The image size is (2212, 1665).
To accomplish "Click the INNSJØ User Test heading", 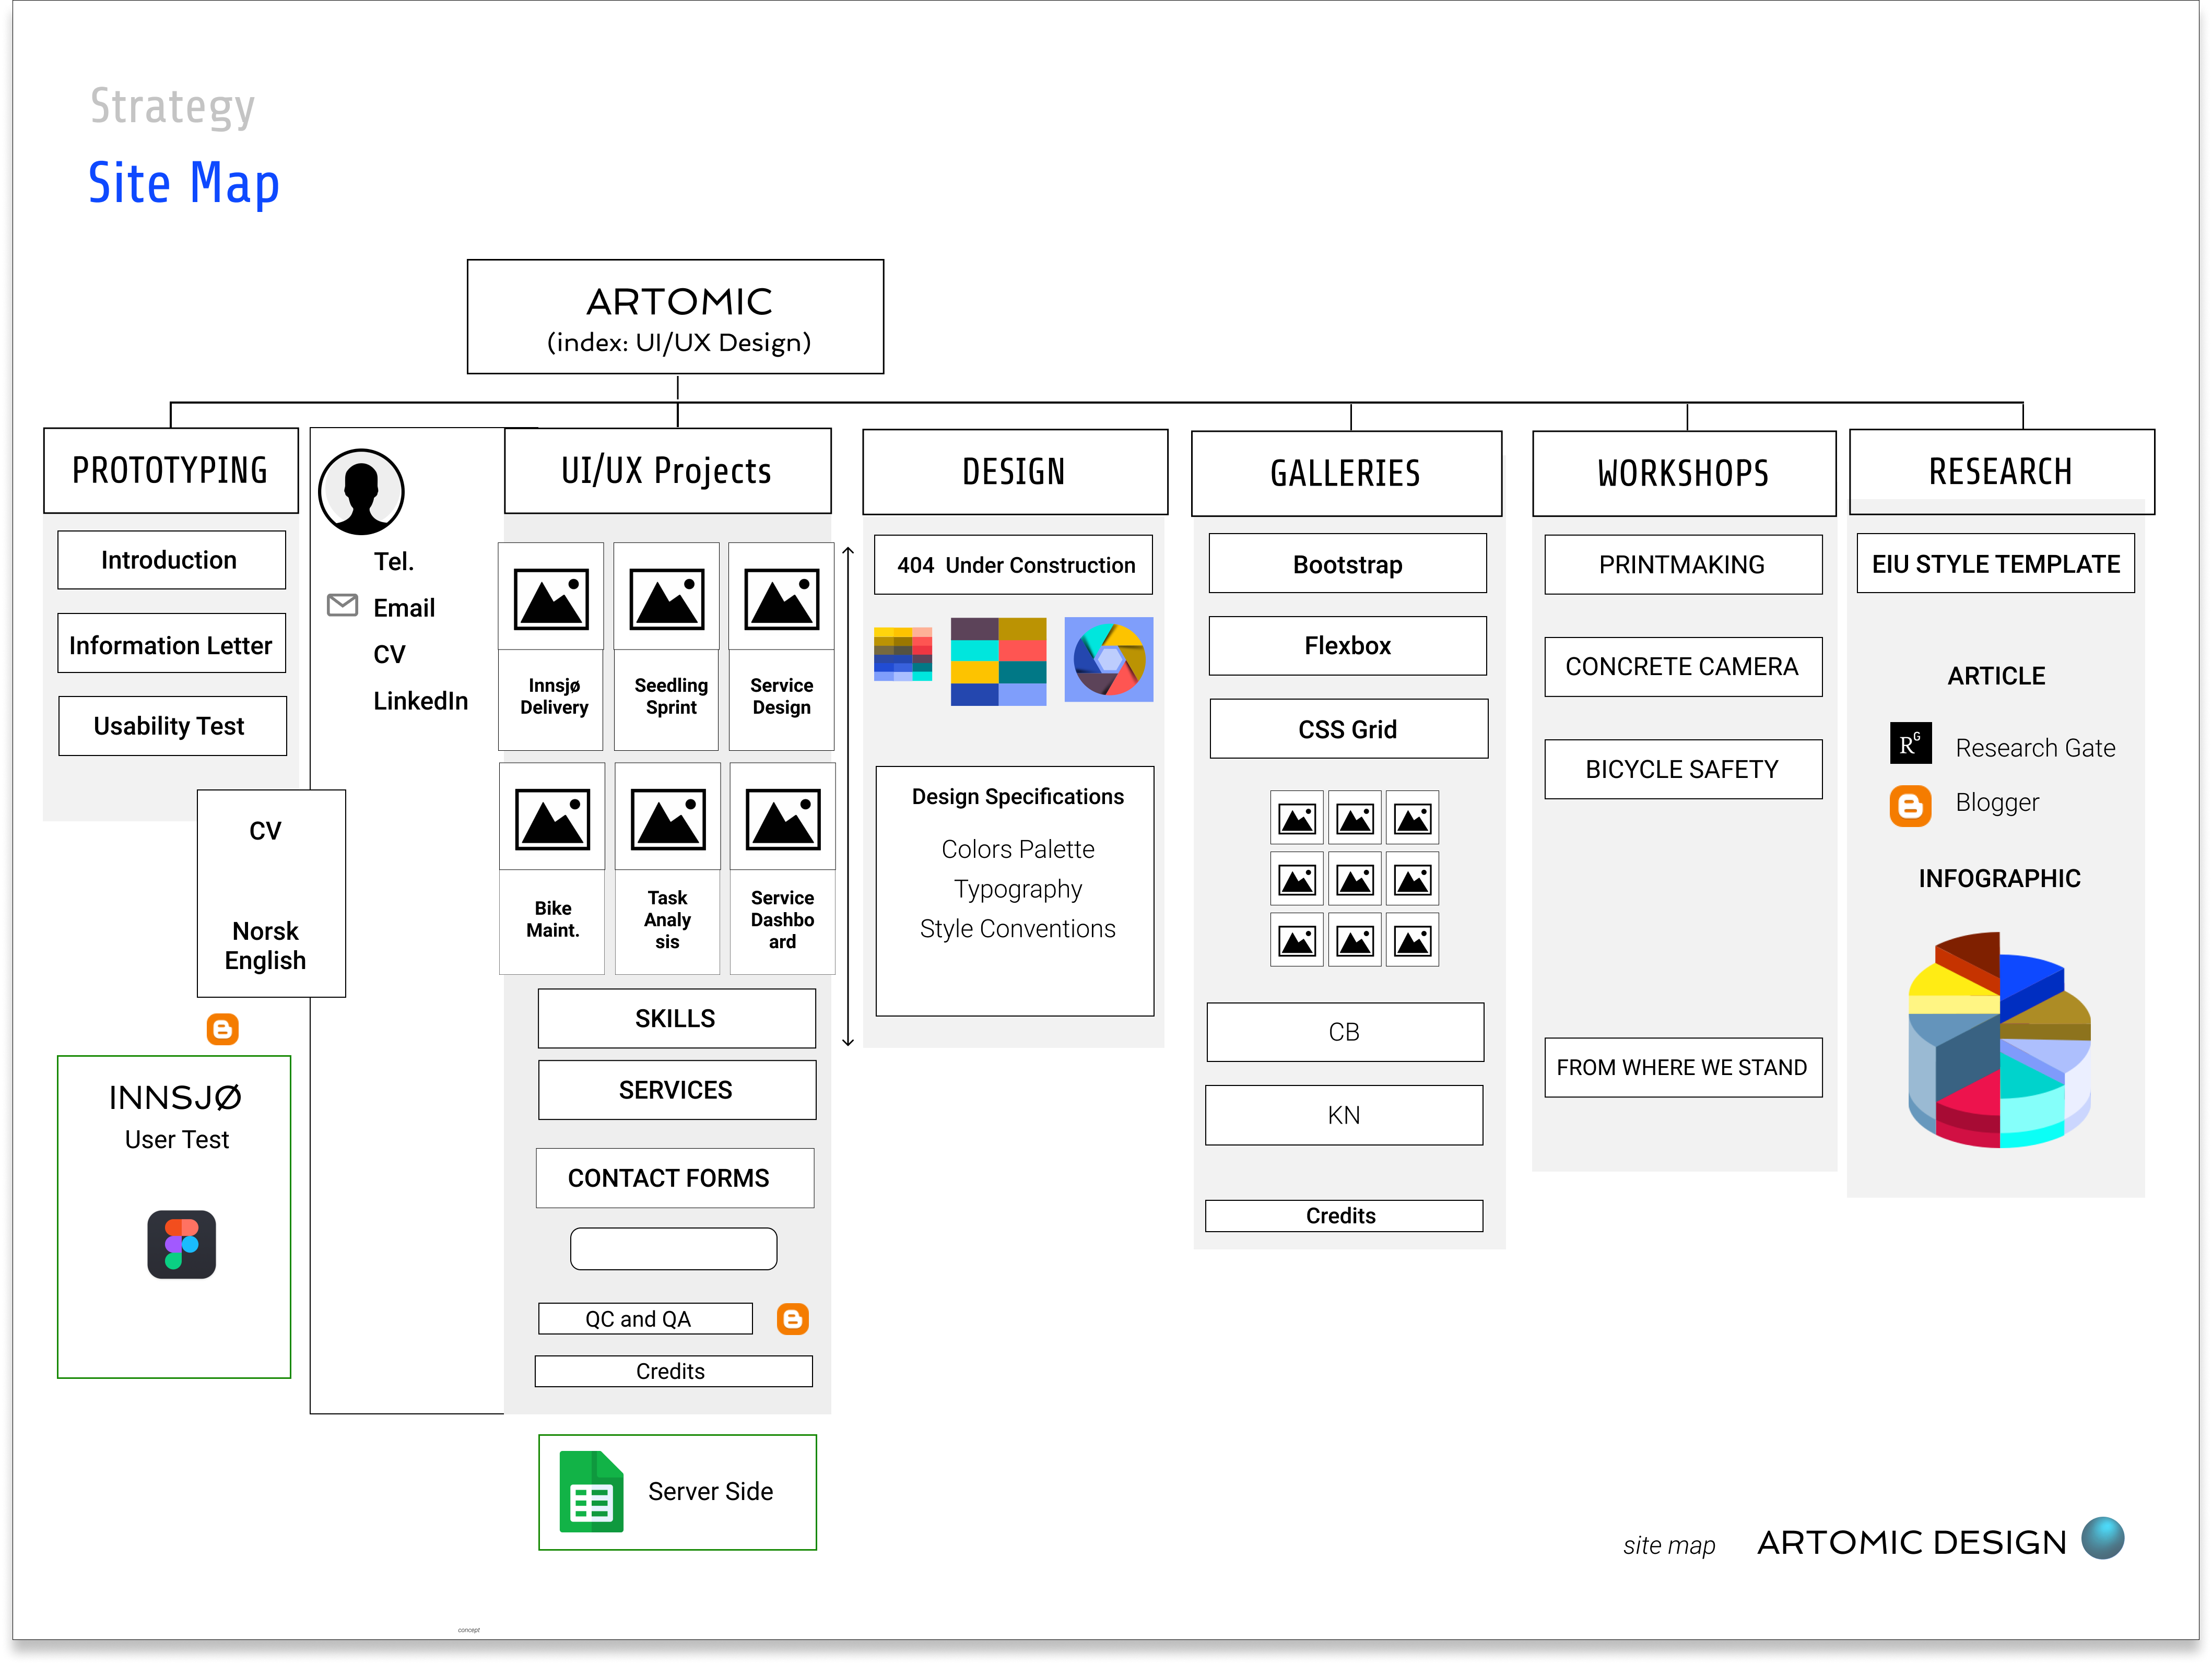I will click(x=176, y=1116).
